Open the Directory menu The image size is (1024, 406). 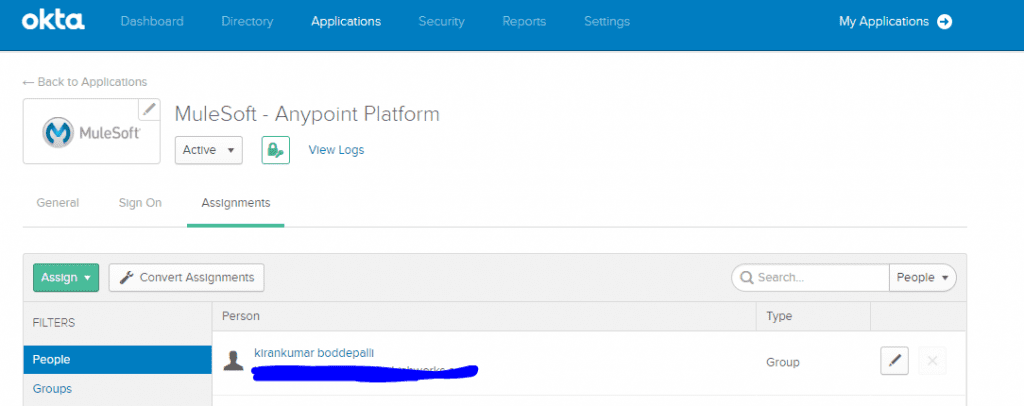pyautogui.click(x=247, y=22)
